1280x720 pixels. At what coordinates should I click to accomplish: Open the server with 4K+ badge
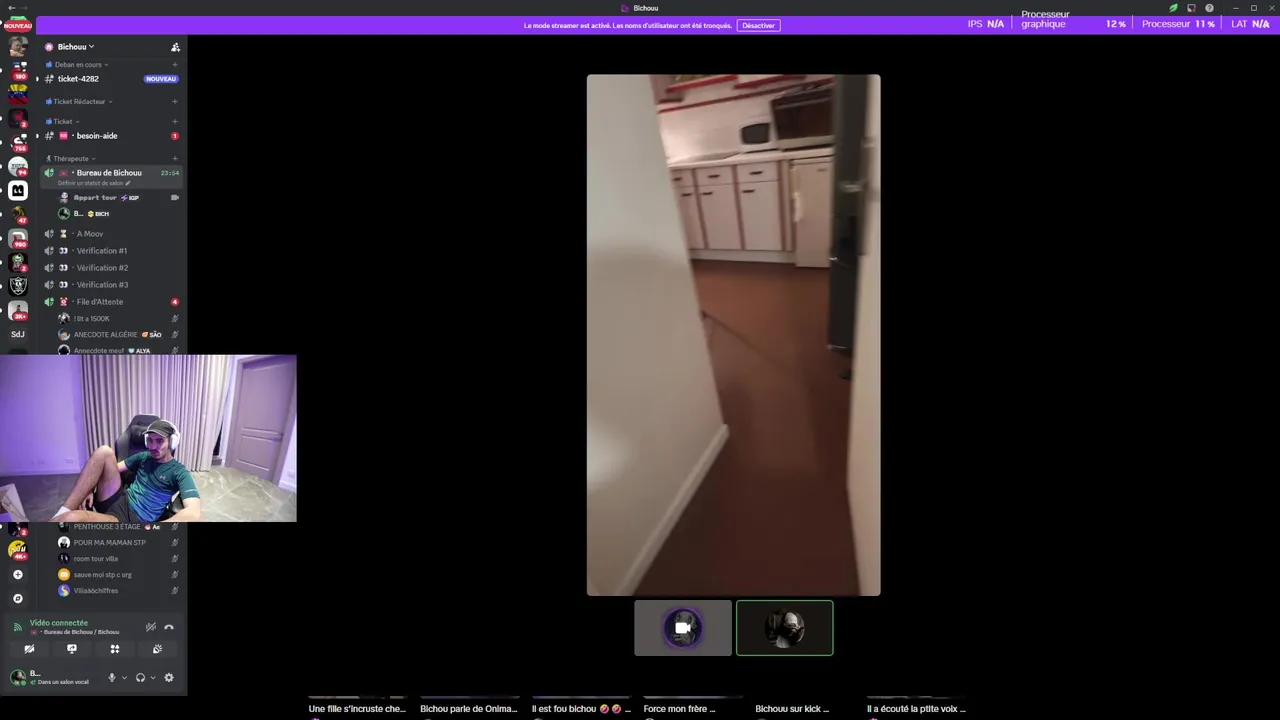(x=17, y=549)
